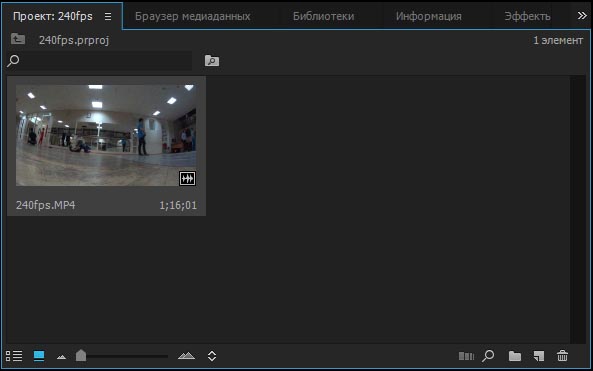Click the thumbnail size slider handle

pos(81,355)
